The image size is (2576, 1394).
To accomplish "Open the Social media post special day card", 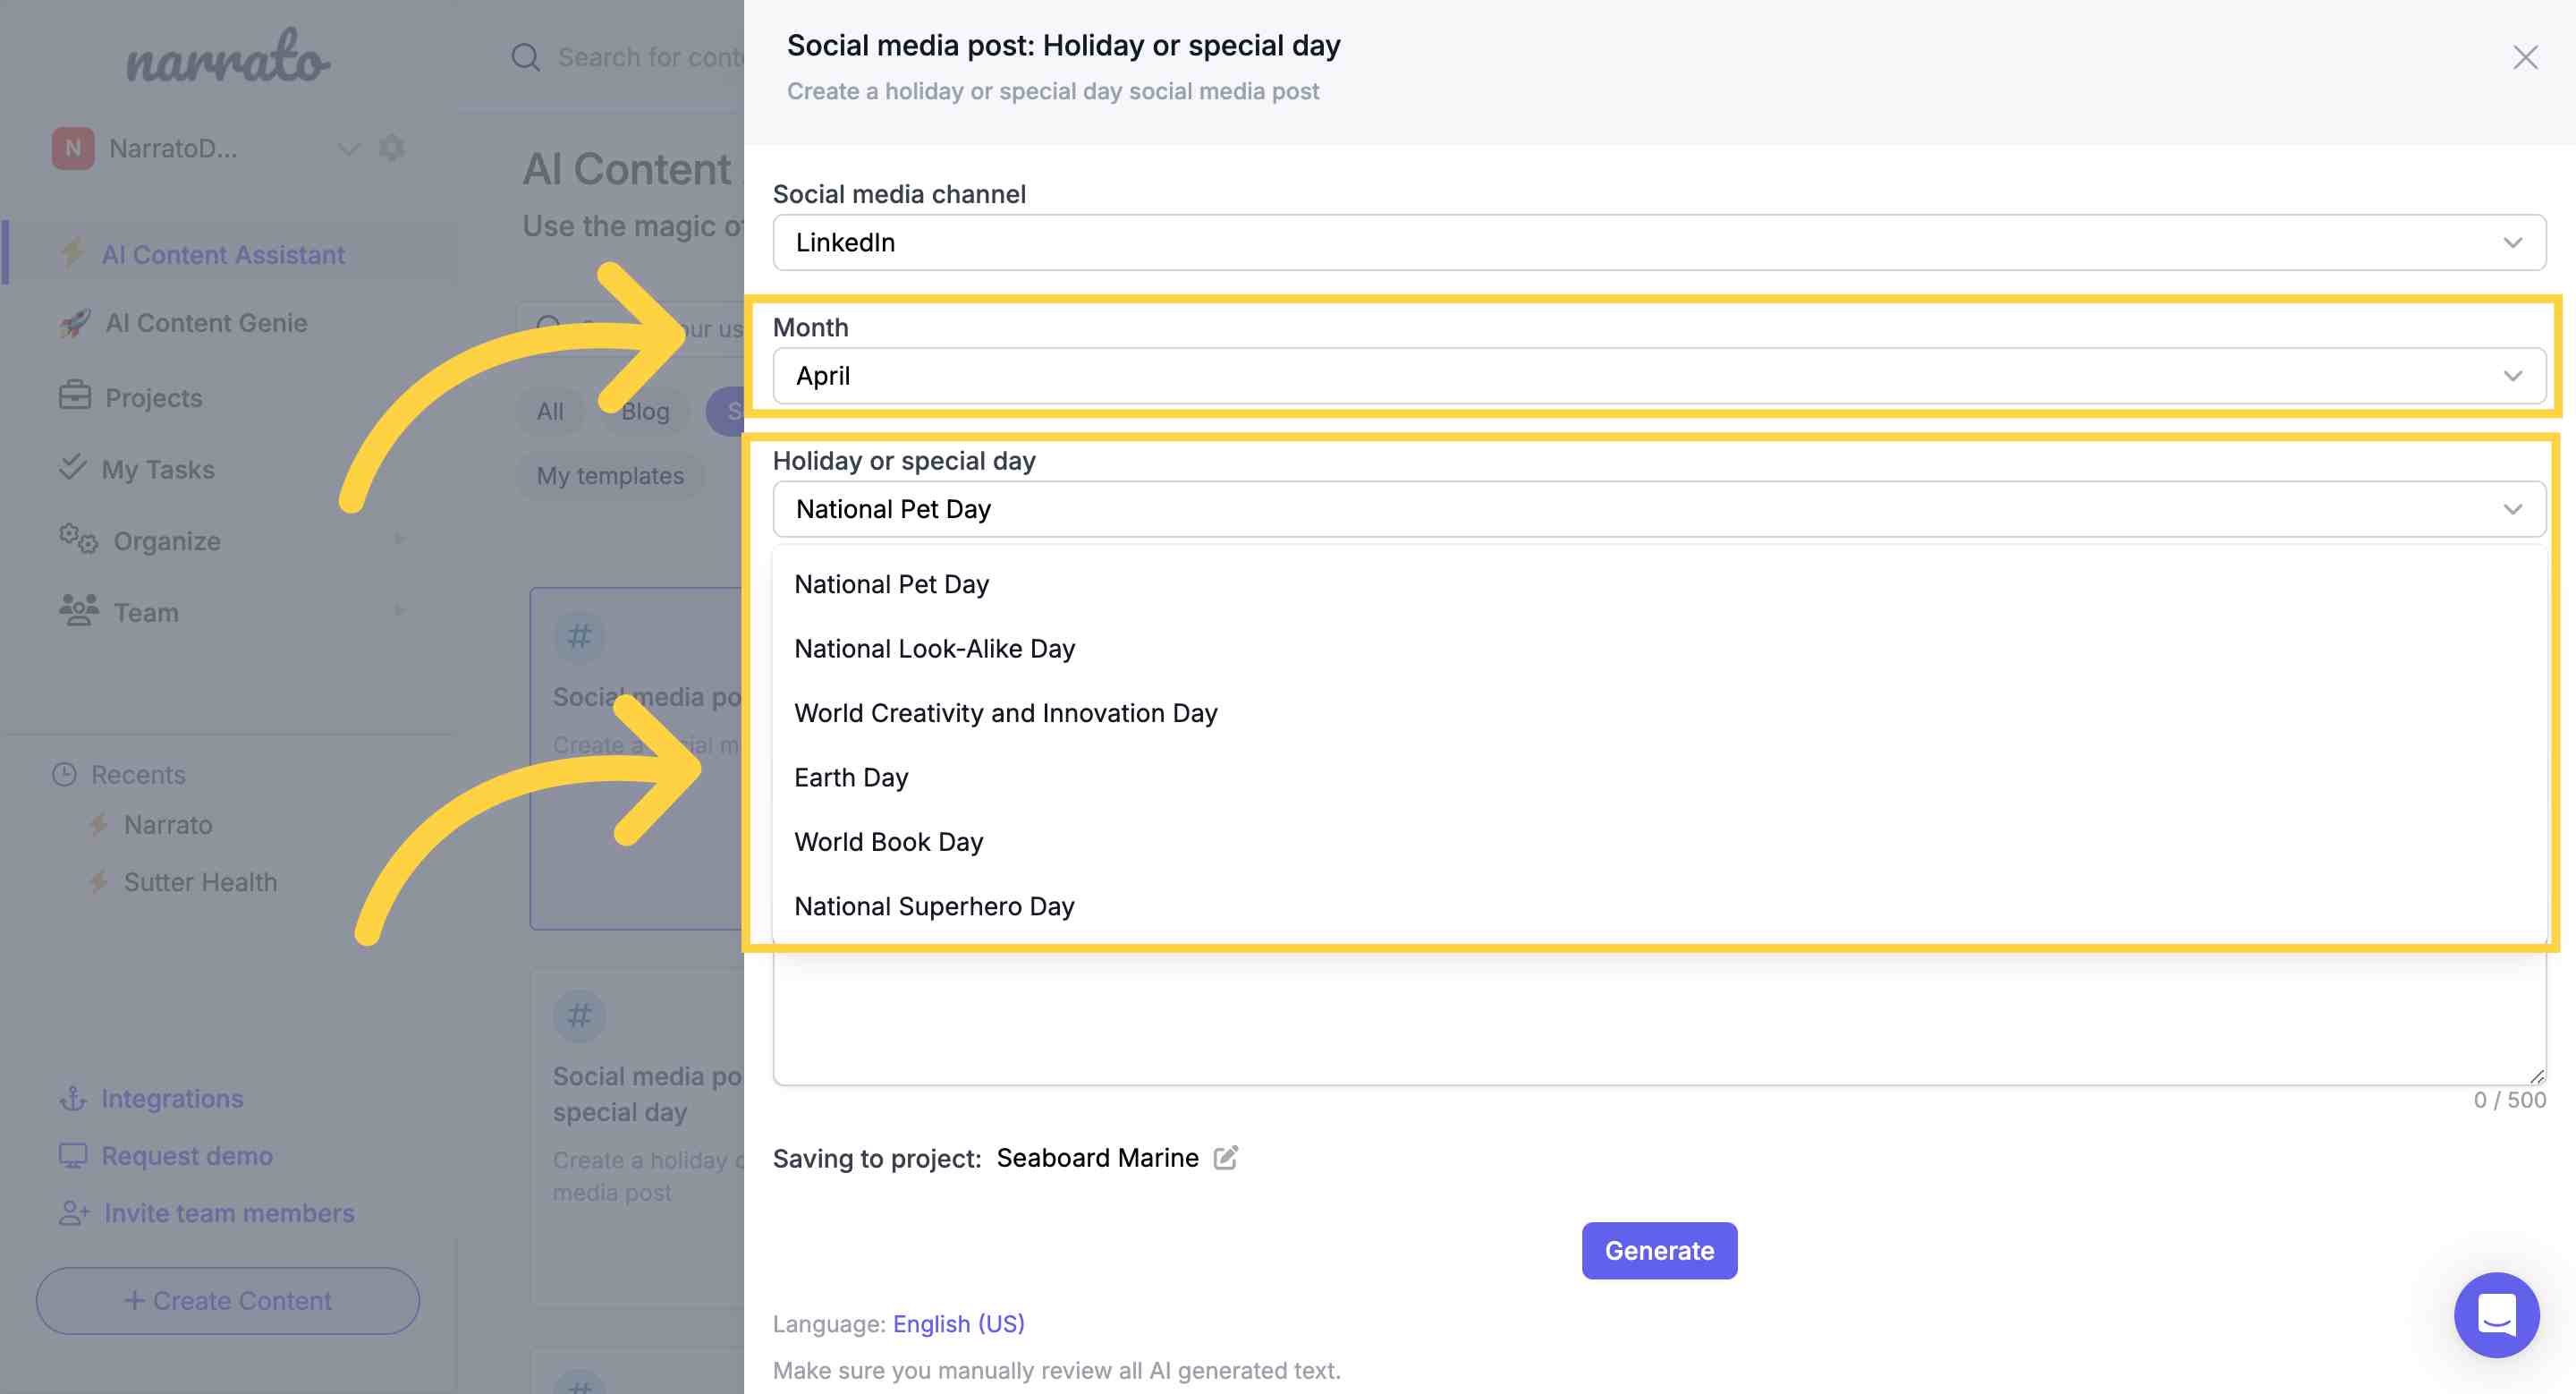I will [x=637, y=1135].
